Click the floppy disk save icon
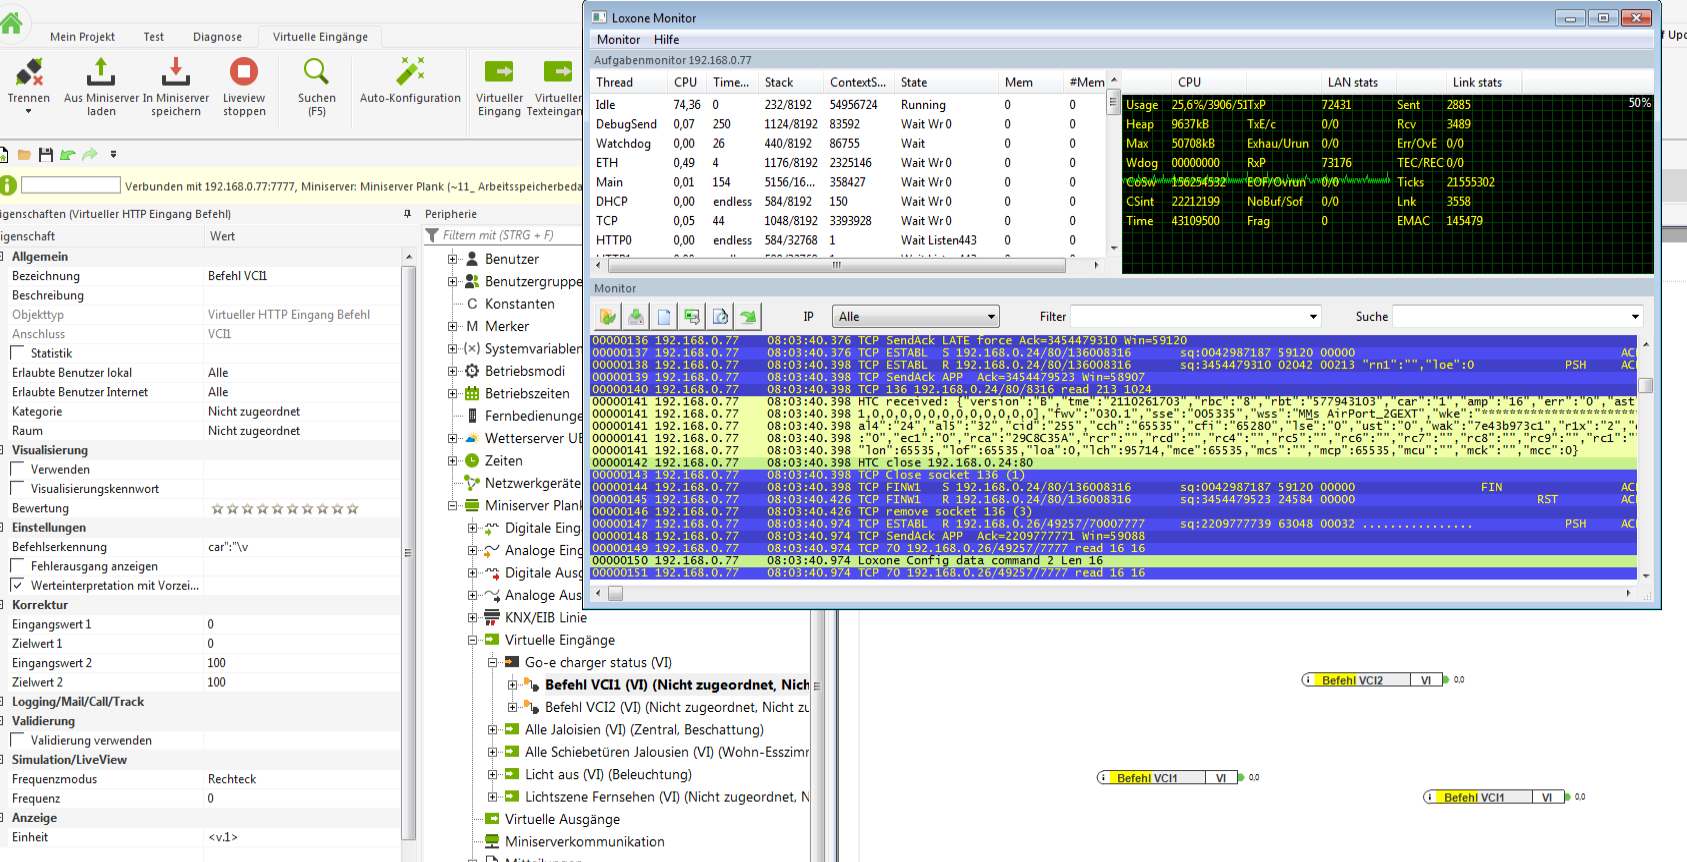Viewport: 1687px width, 862px height. 45,155
